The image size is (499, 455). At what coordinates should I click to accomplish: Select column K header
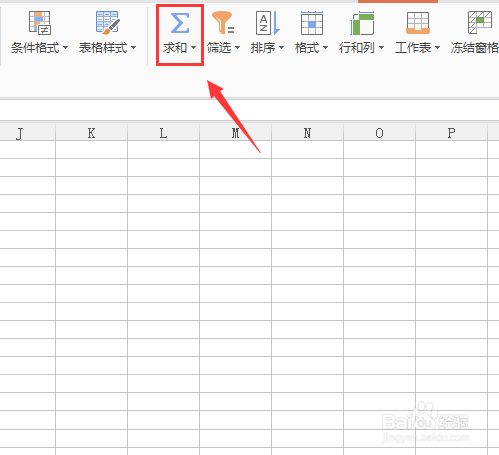click(x=92, y=133)
